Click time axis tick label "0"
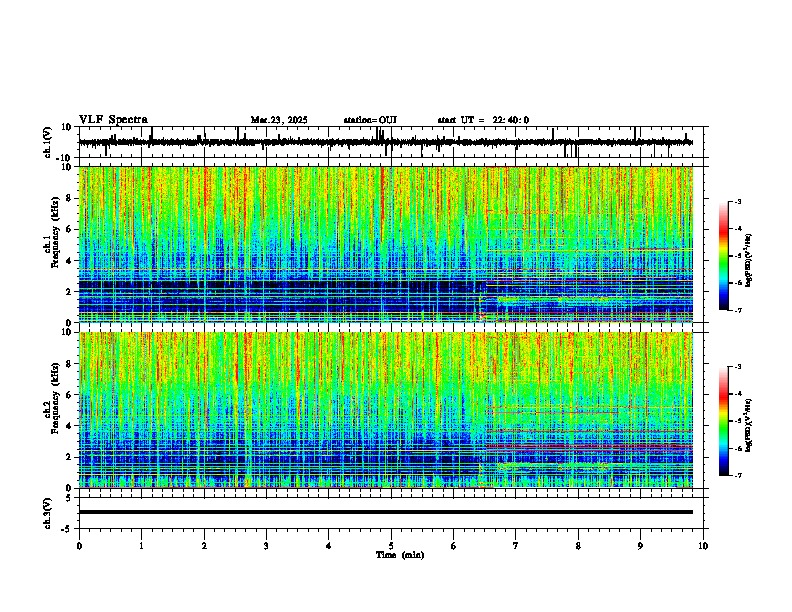 (x=79, y=546)
